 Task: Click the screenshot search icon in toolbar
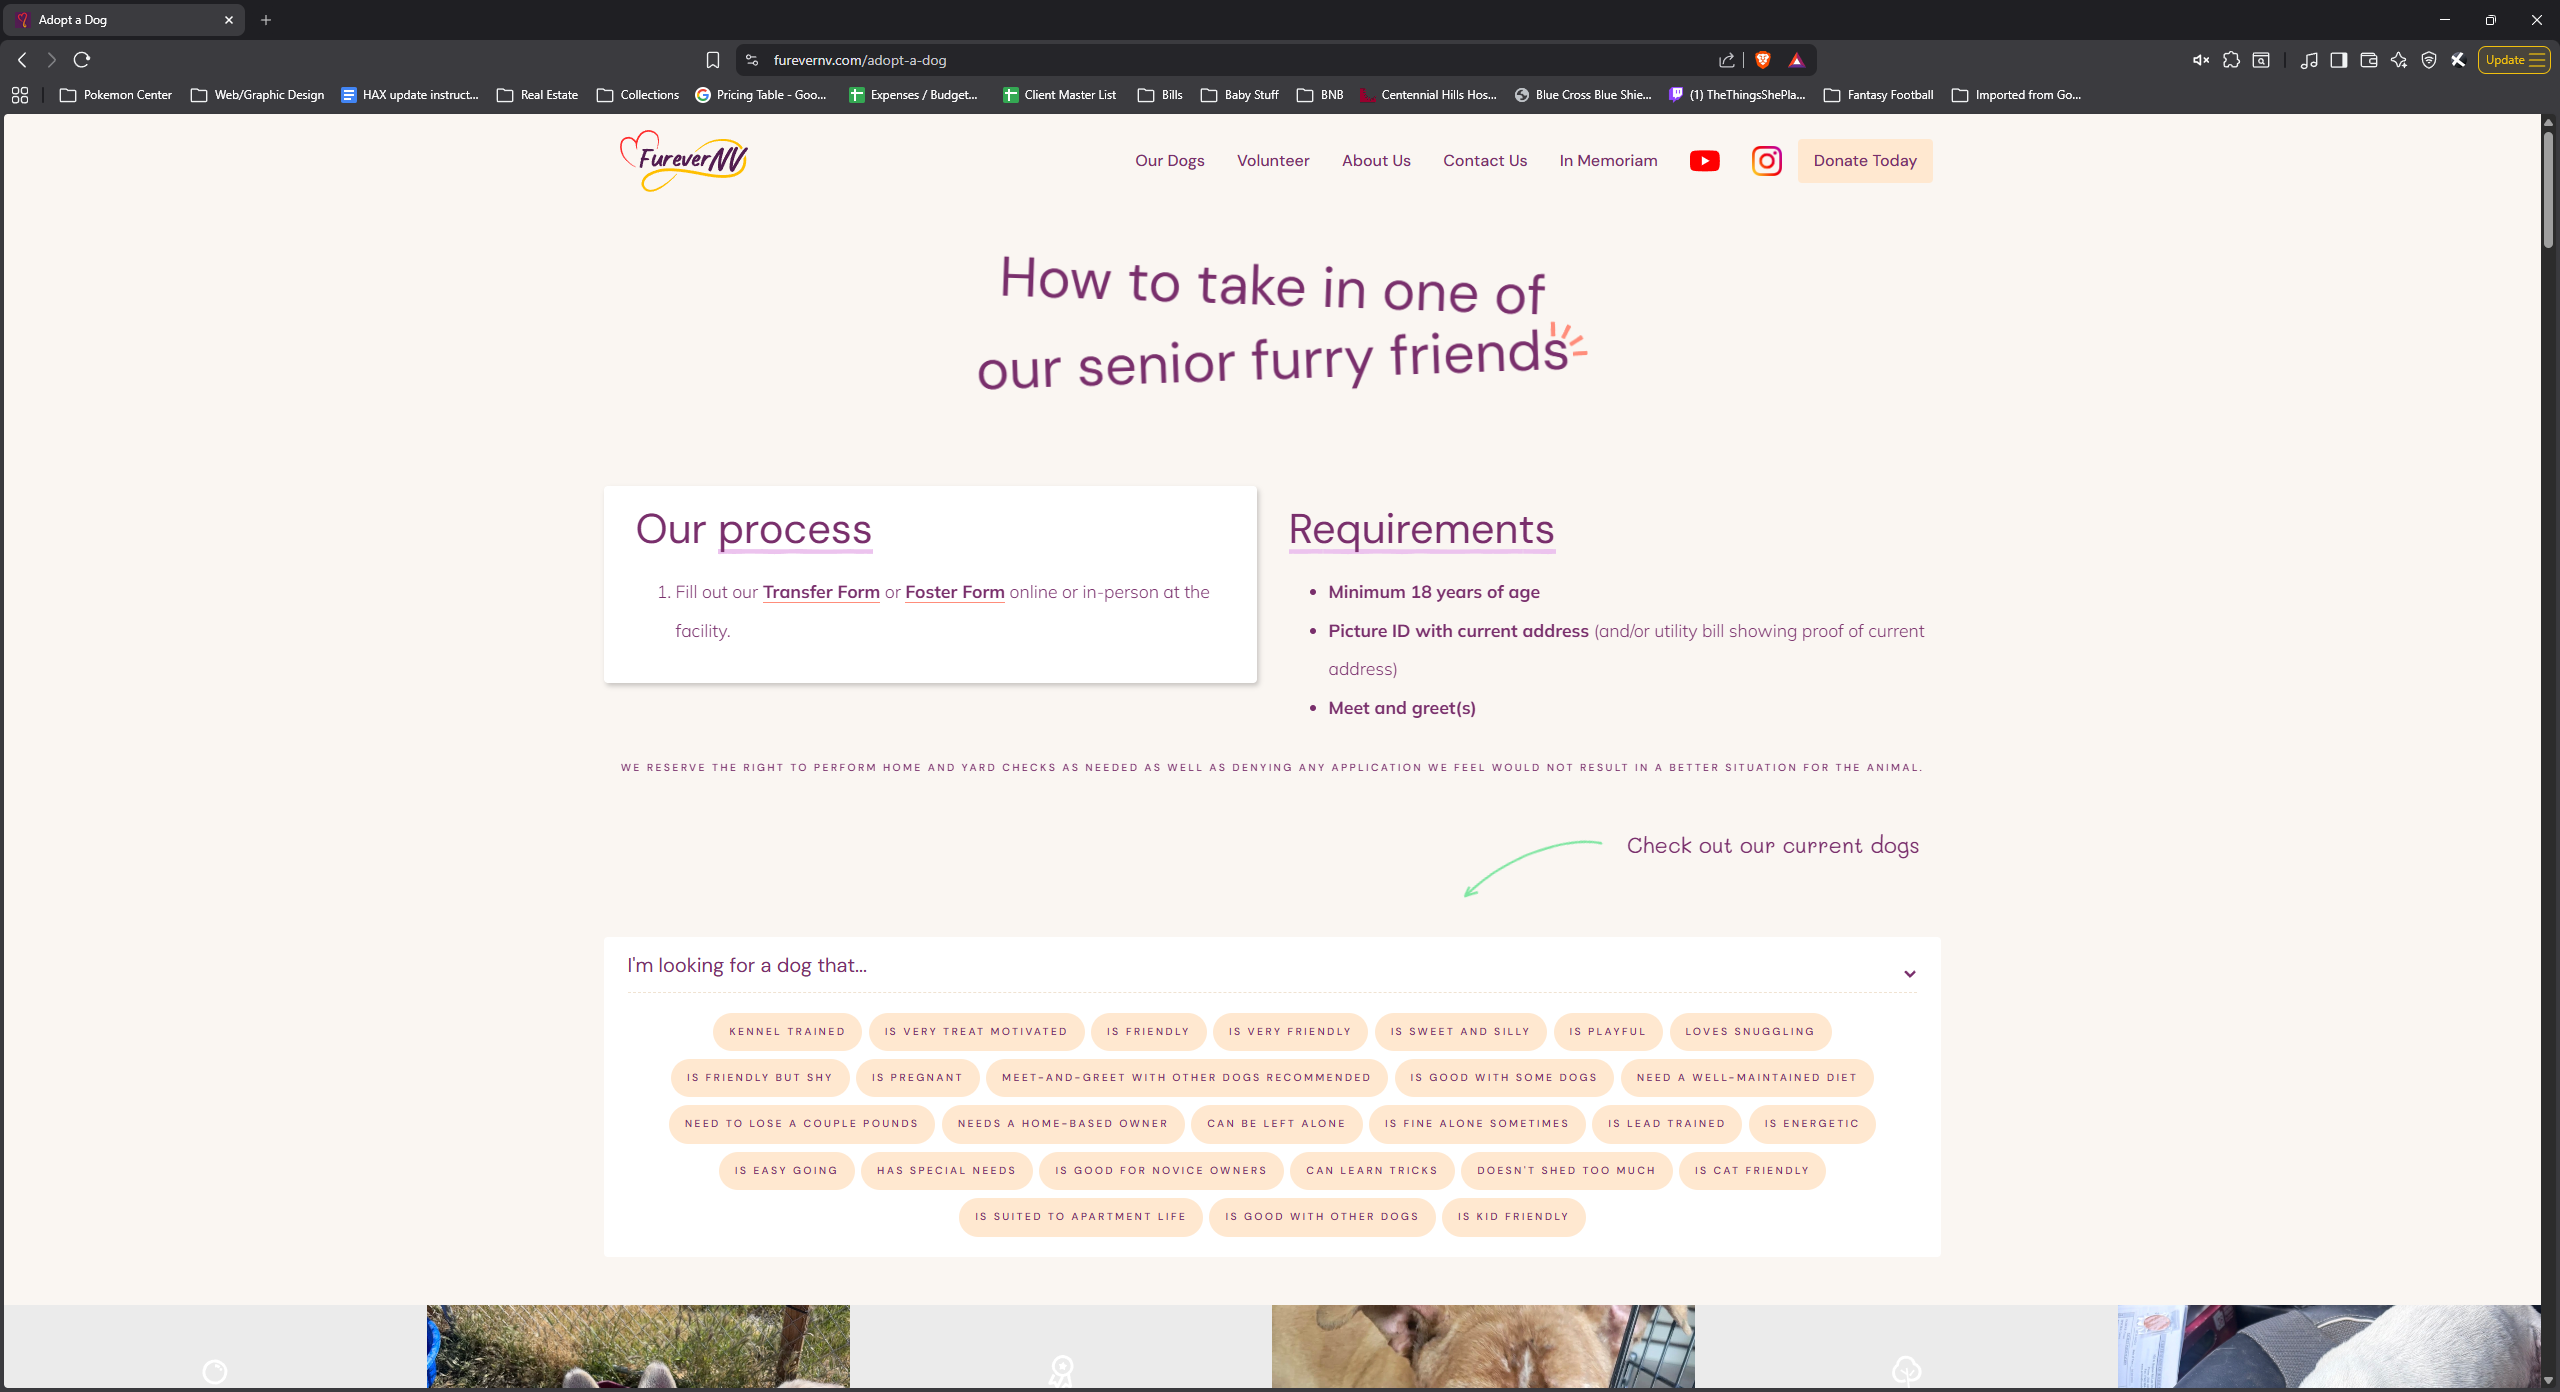pos(2261,60)
